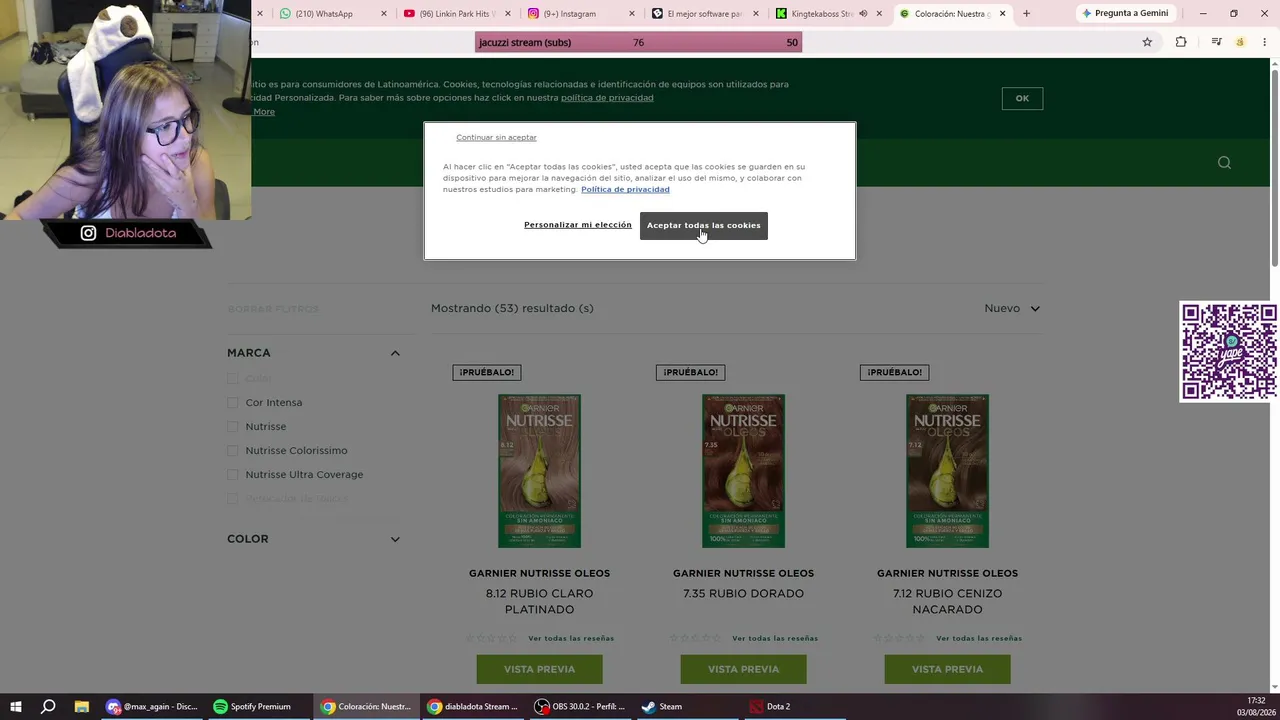Open the media controls icon in Chrome toolbar
1280x720 pixels.
coord(1216,42)
